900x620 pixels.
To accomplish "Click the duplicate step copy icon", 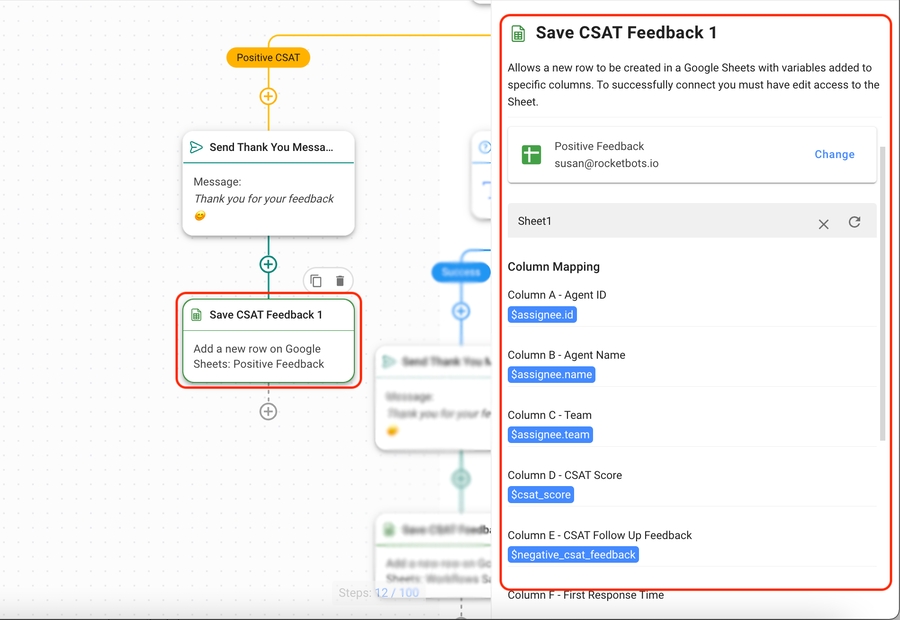I will (x=316, y=281).
